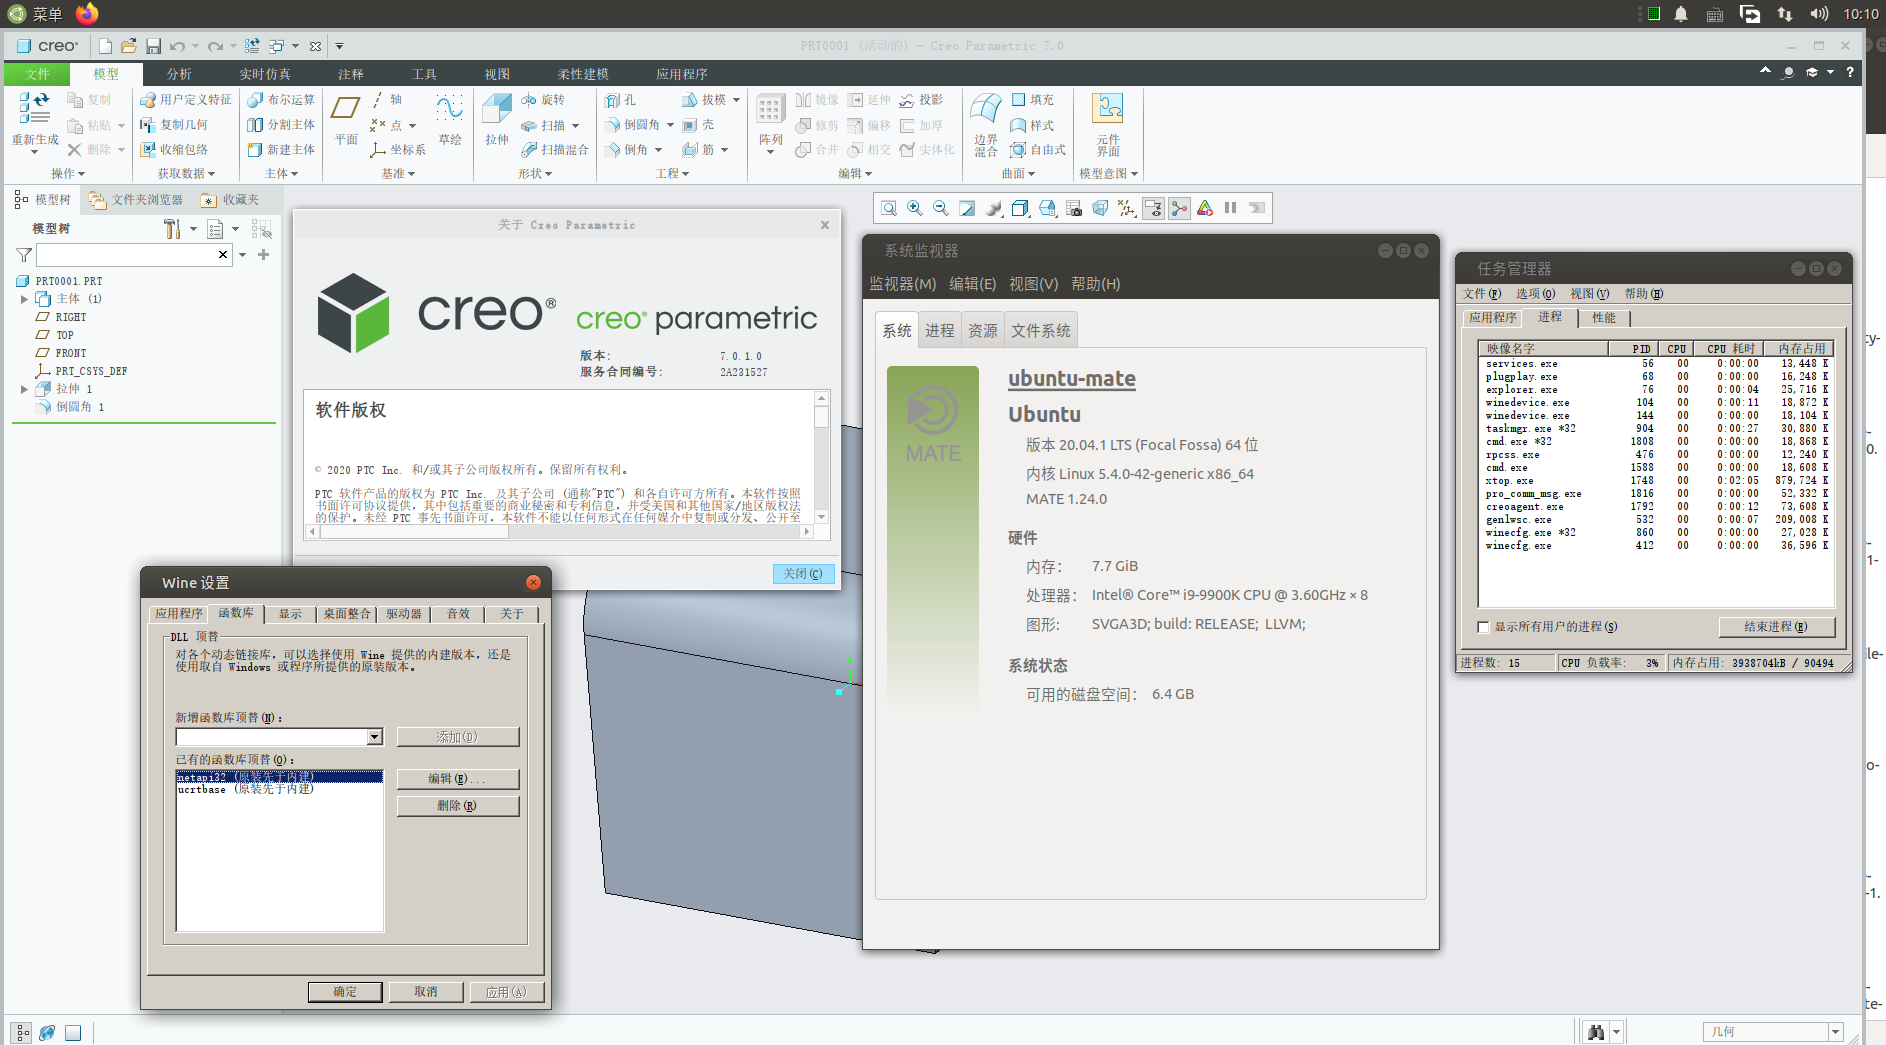
Task: Open the Draft (拔模) dropdown arrow
Action: coord(736,100)
